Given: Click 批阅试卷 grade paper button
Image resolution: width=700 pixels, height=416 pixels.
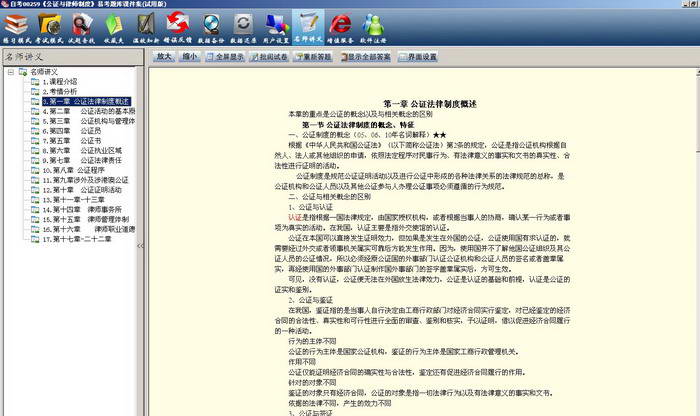Looking at the screenshot, I should [269, 57].
